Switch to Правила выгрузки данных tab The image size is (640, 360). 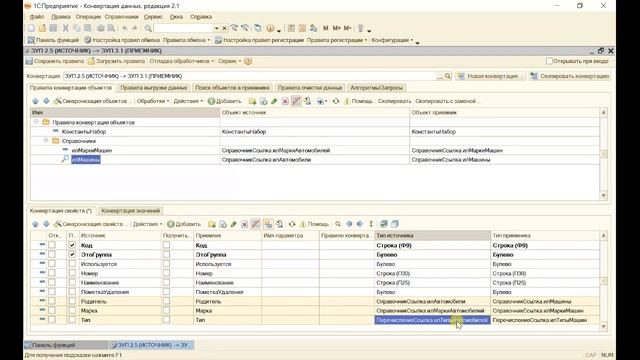(153, 88)
